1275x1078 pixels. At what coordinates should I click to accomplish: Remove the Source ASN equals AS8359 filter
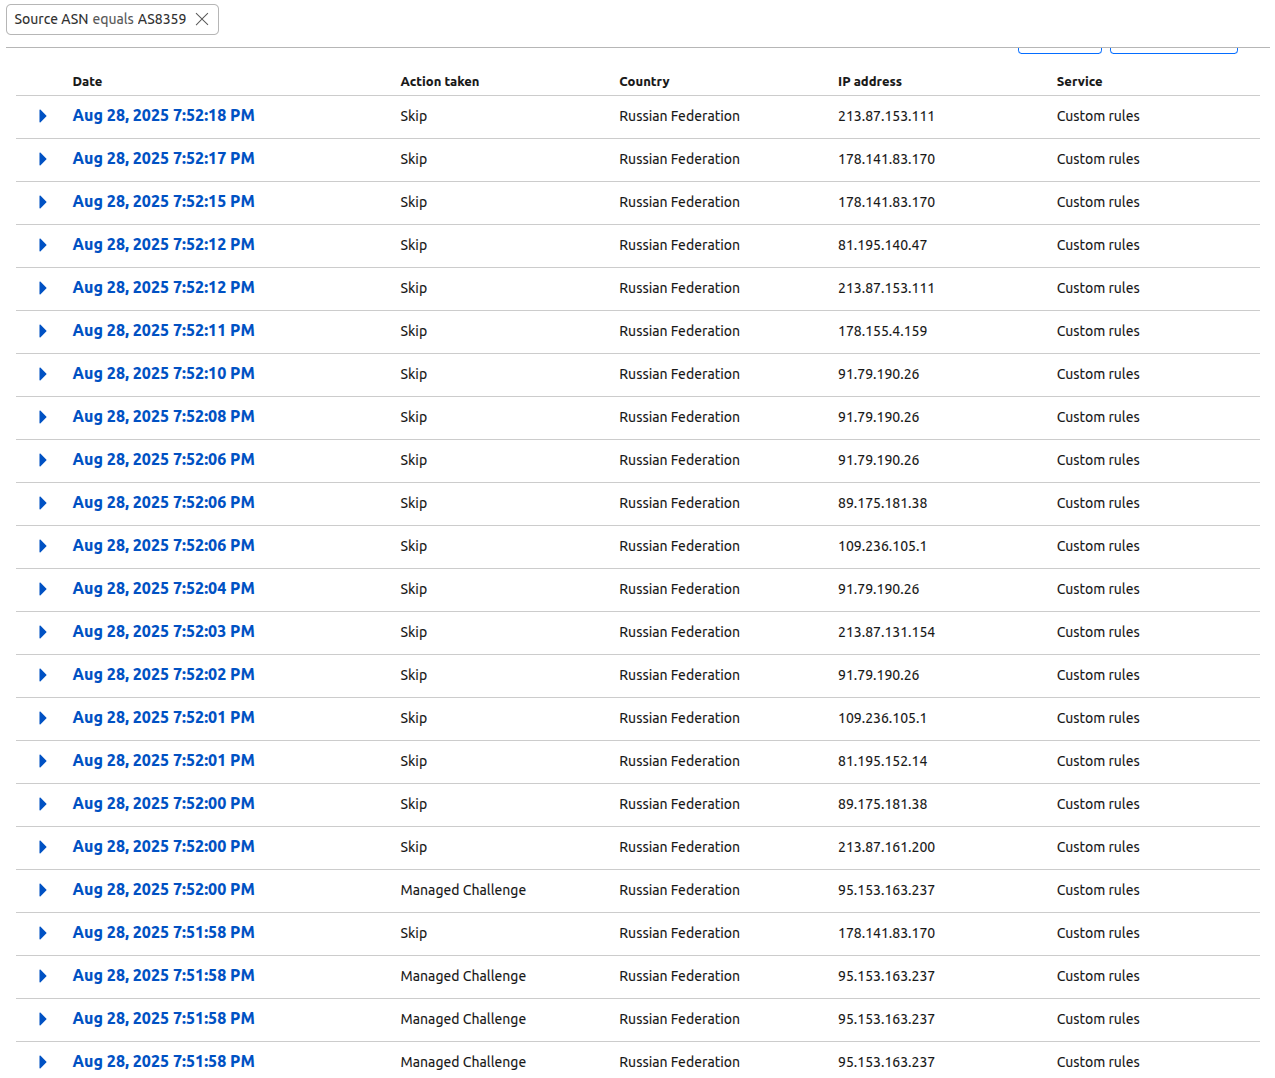coord(202,19)
